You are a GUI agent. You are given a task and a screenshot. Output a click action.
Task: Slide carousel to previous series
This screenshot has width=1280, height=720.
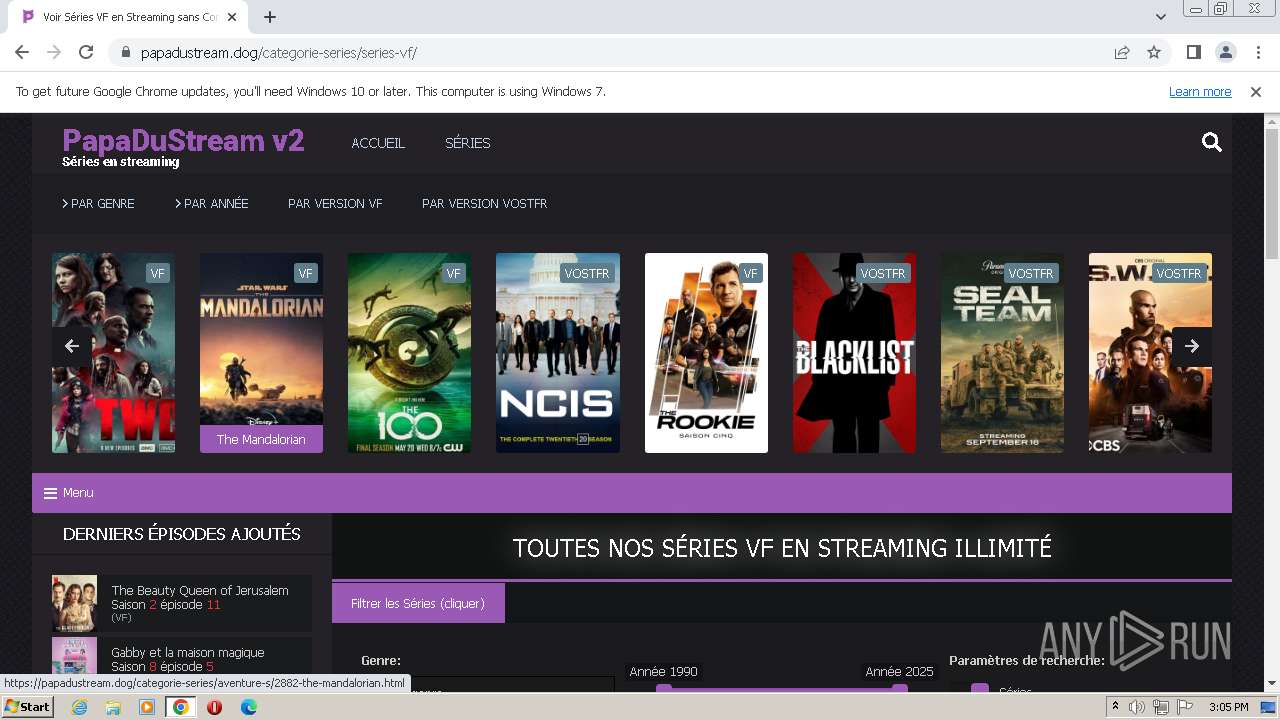click(x=72, y=346)
